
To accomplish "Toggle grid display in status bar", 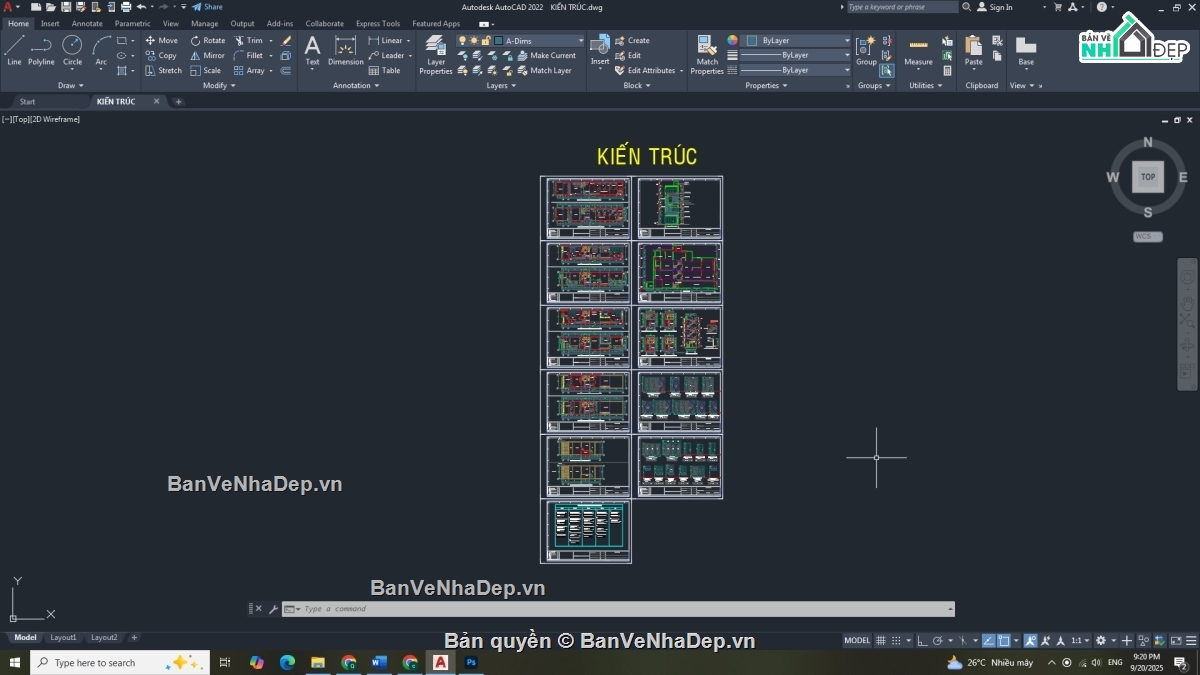I will 881,640.
